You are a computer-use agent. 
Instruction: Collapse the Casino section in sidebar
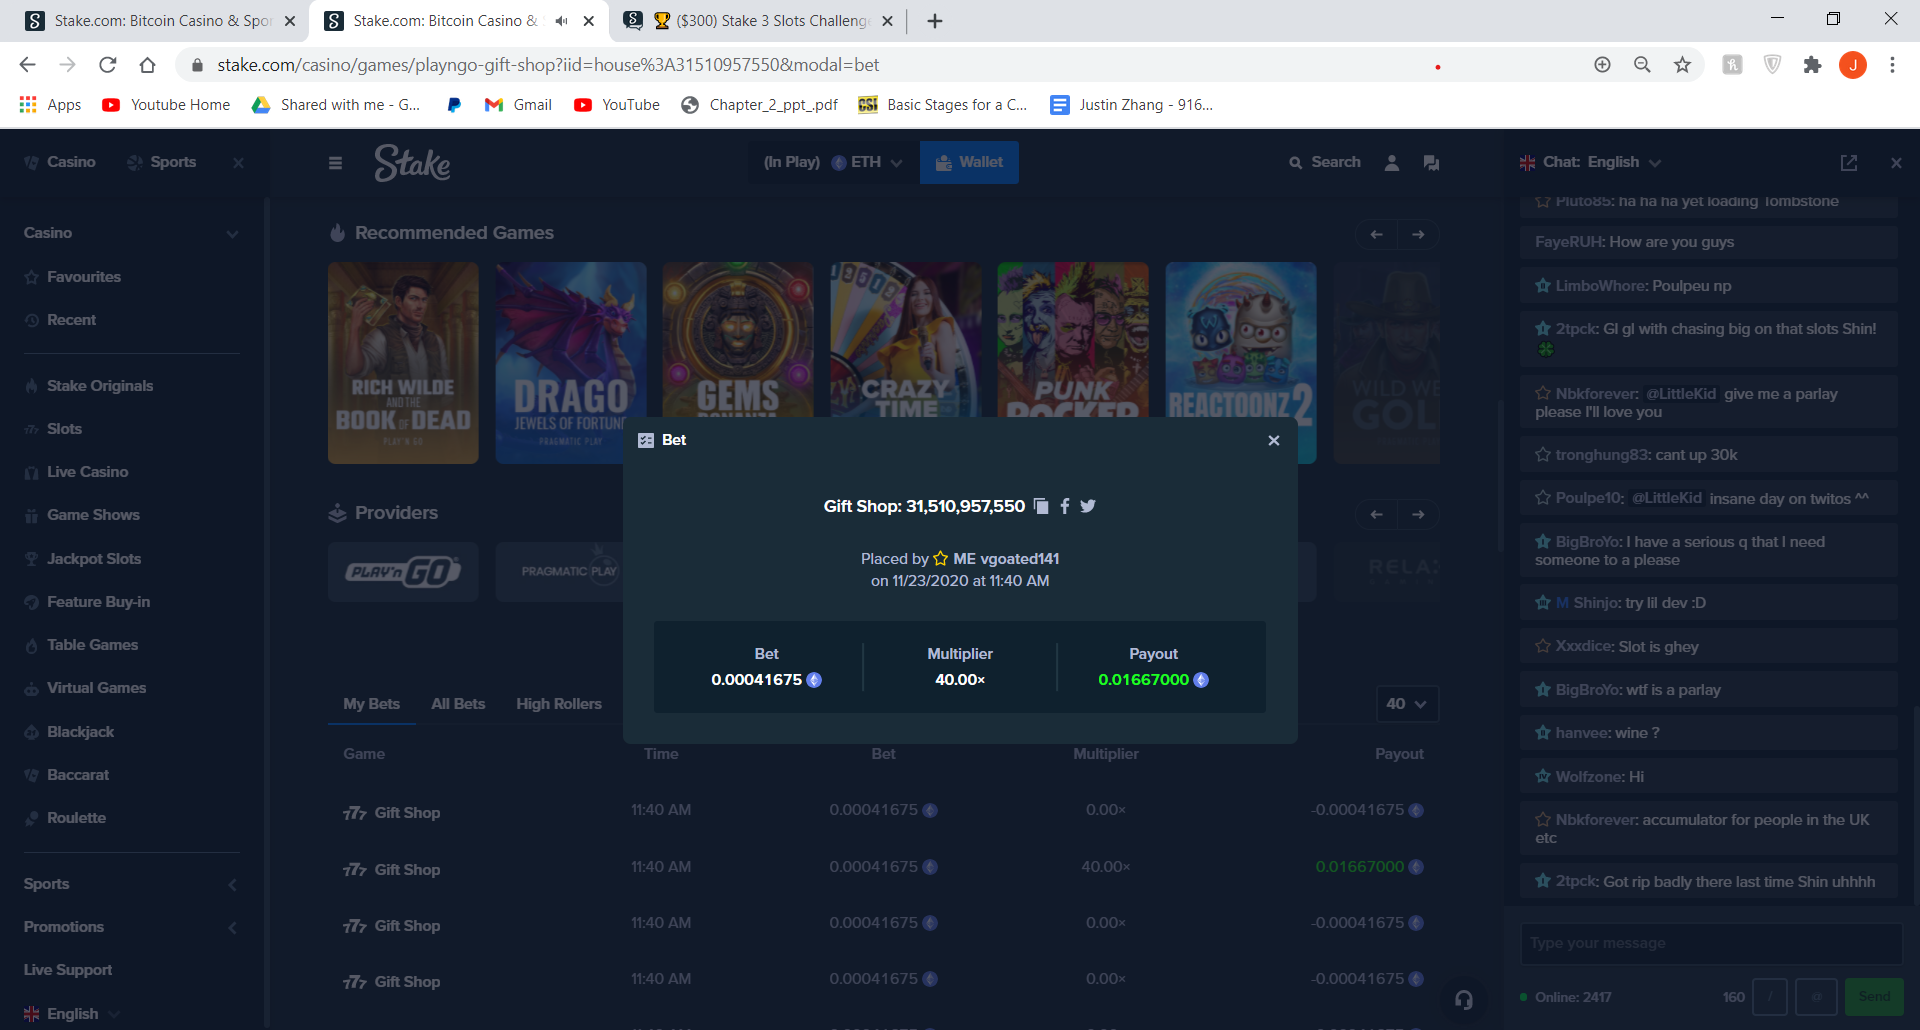[x=233, y=234]
